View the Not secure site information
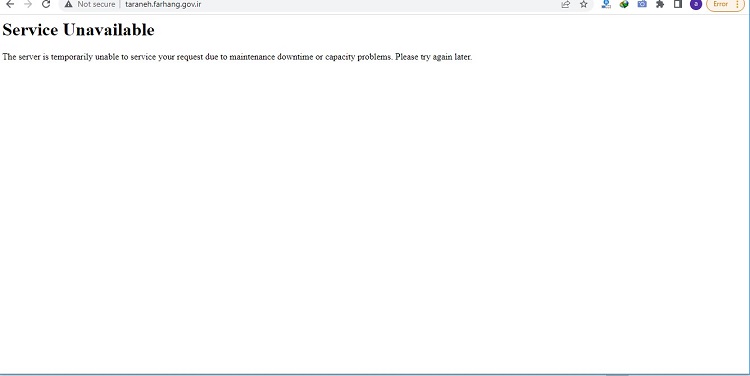 pos(89,4)
